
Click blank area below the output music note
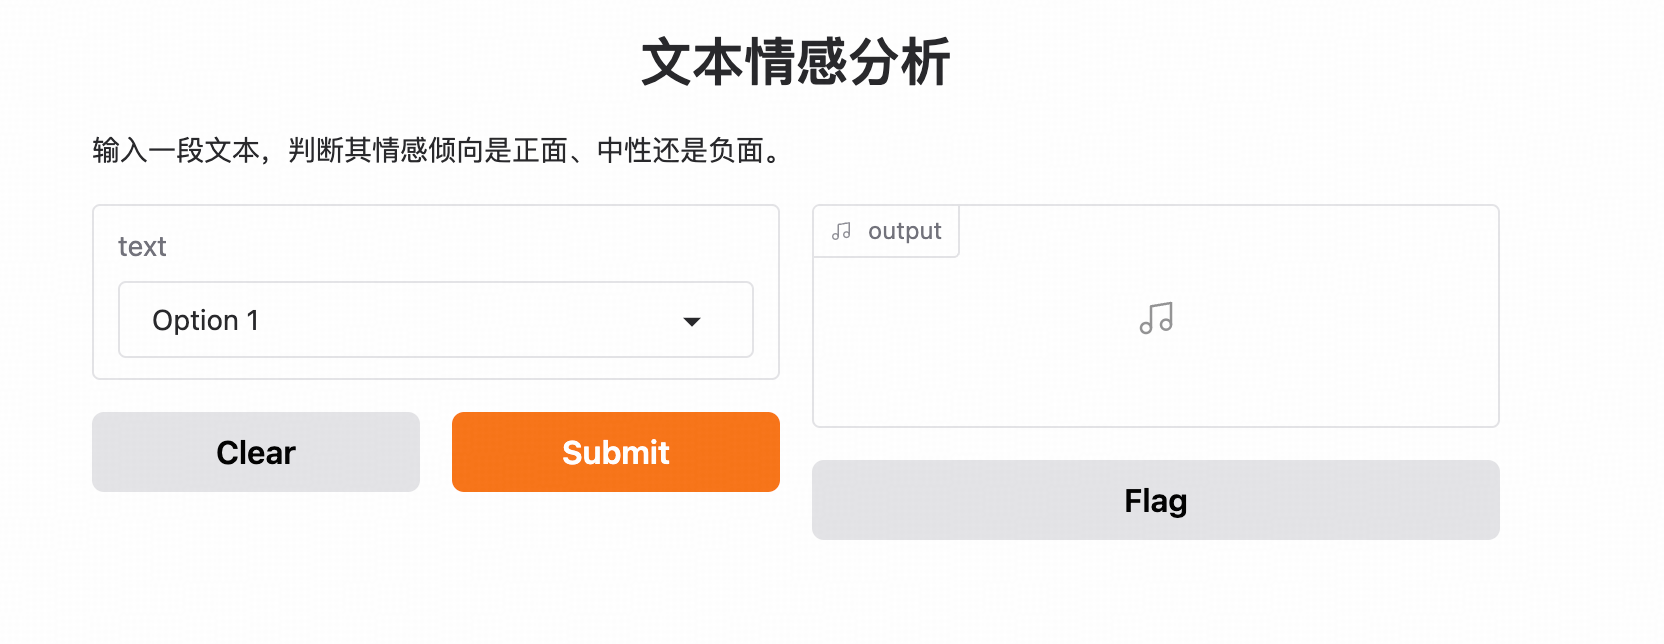click(x=1156, y=385)
